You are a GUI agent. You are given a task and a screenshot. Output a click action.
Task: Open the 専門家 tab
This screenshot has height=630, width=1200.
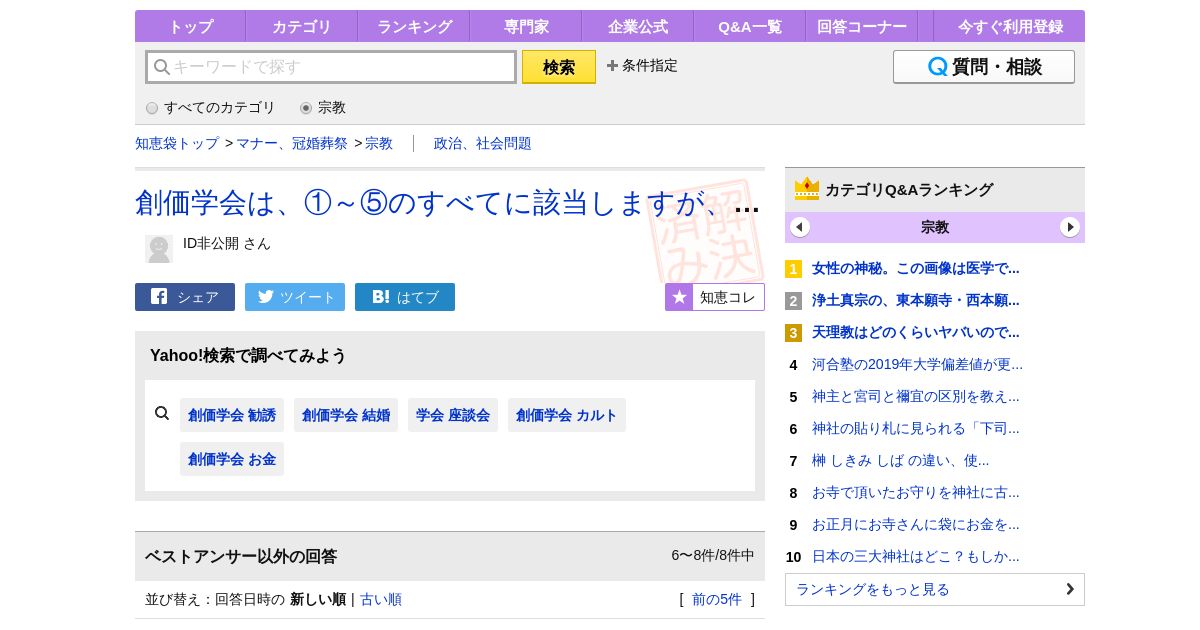click(x=526, y=27)
